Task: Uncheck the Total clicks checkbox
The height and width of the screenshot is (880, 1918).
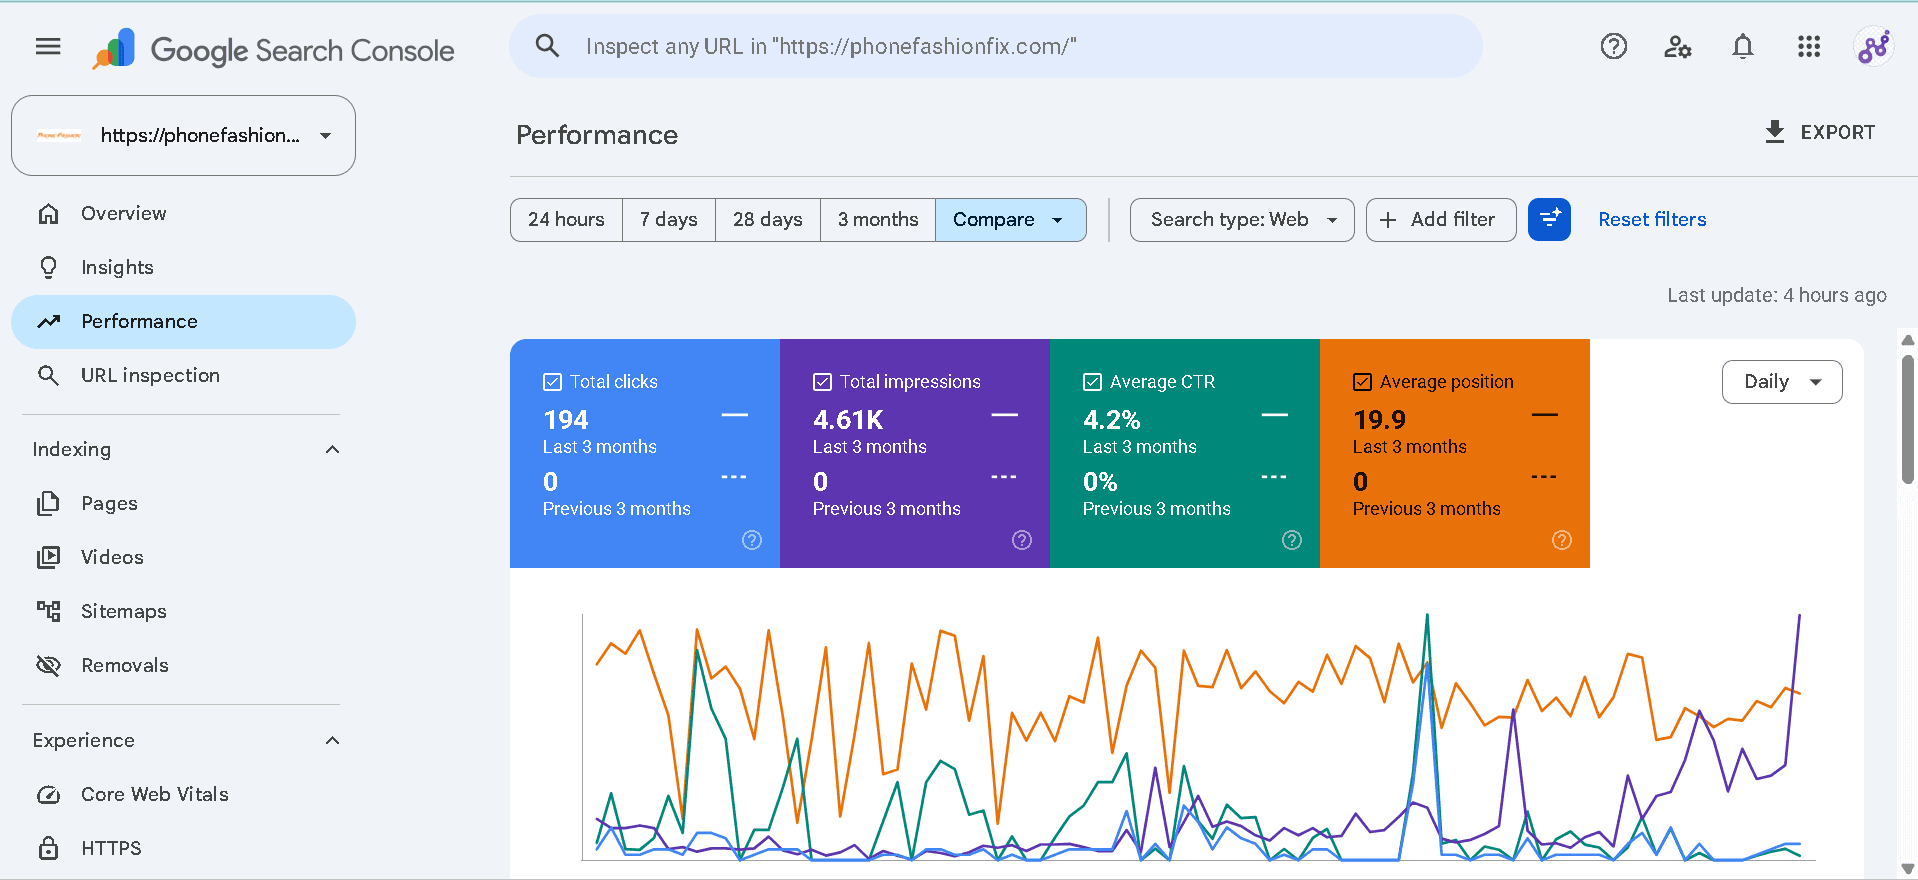Action: coord(552,382)
